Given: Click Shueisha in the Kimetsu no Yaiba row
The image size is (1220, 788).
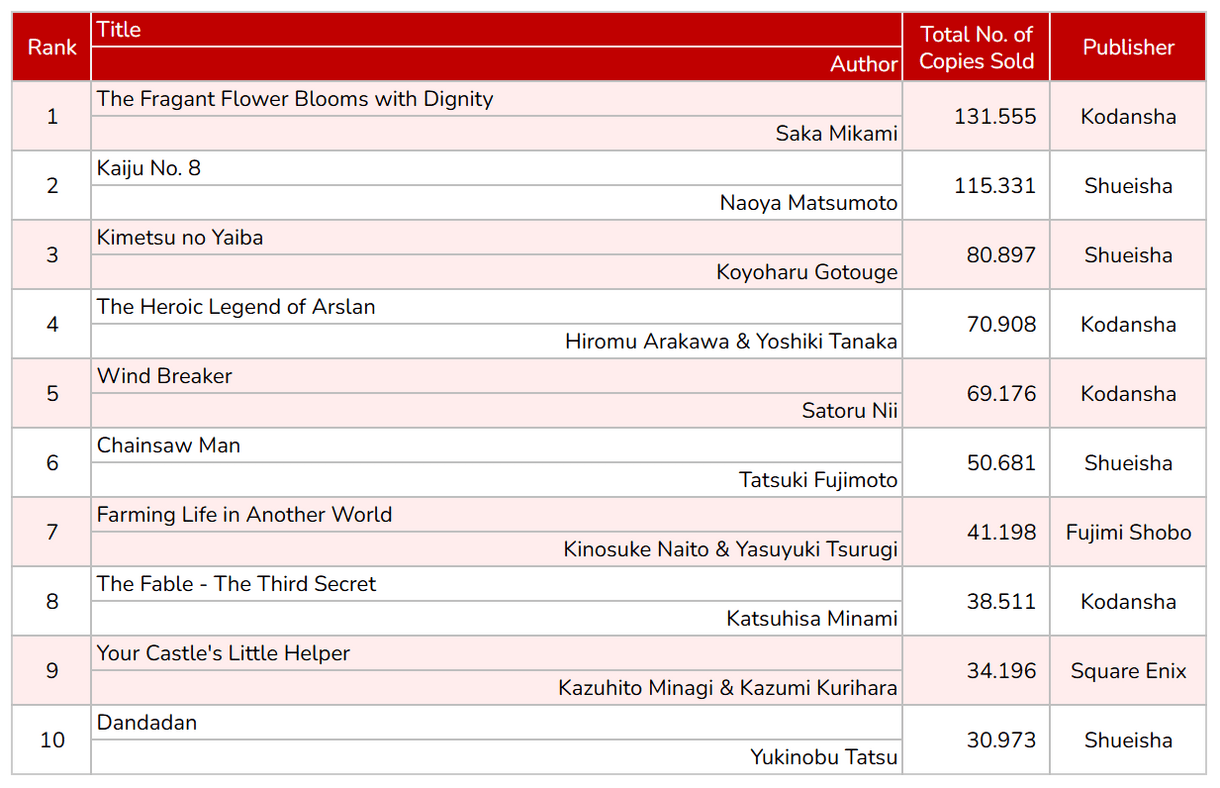Looking at the screenshot, I should point(1128,255).
